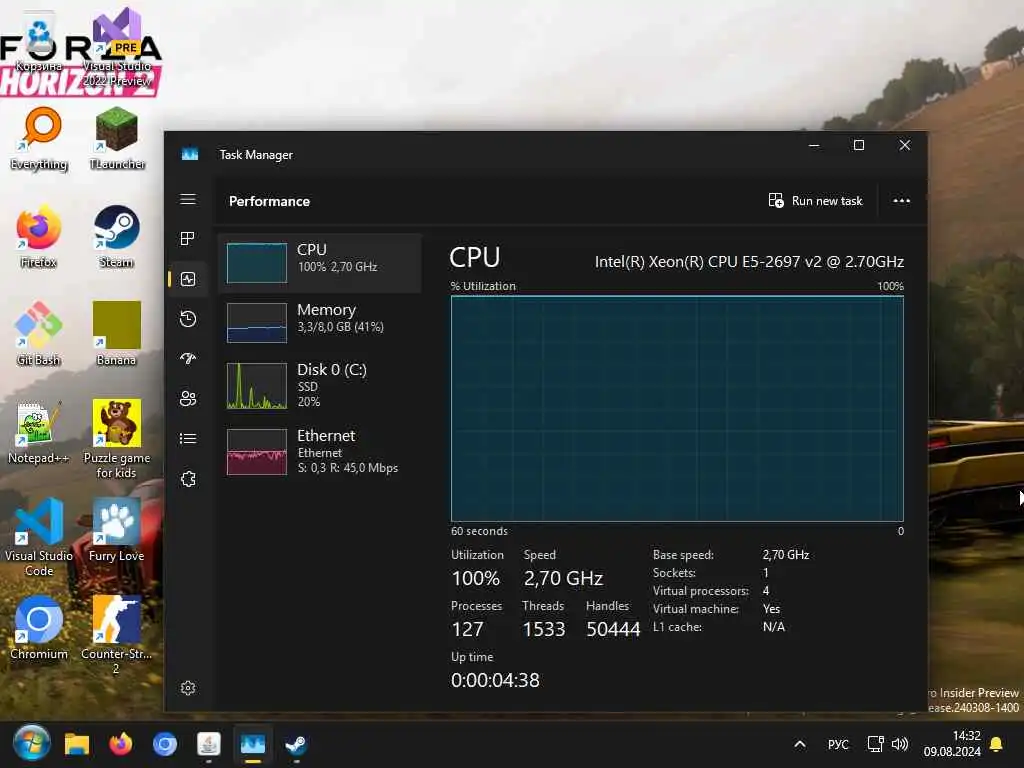Select the Everything desktop icon
This screenshot has width=1024, height=768.
[x=39, y=138]
